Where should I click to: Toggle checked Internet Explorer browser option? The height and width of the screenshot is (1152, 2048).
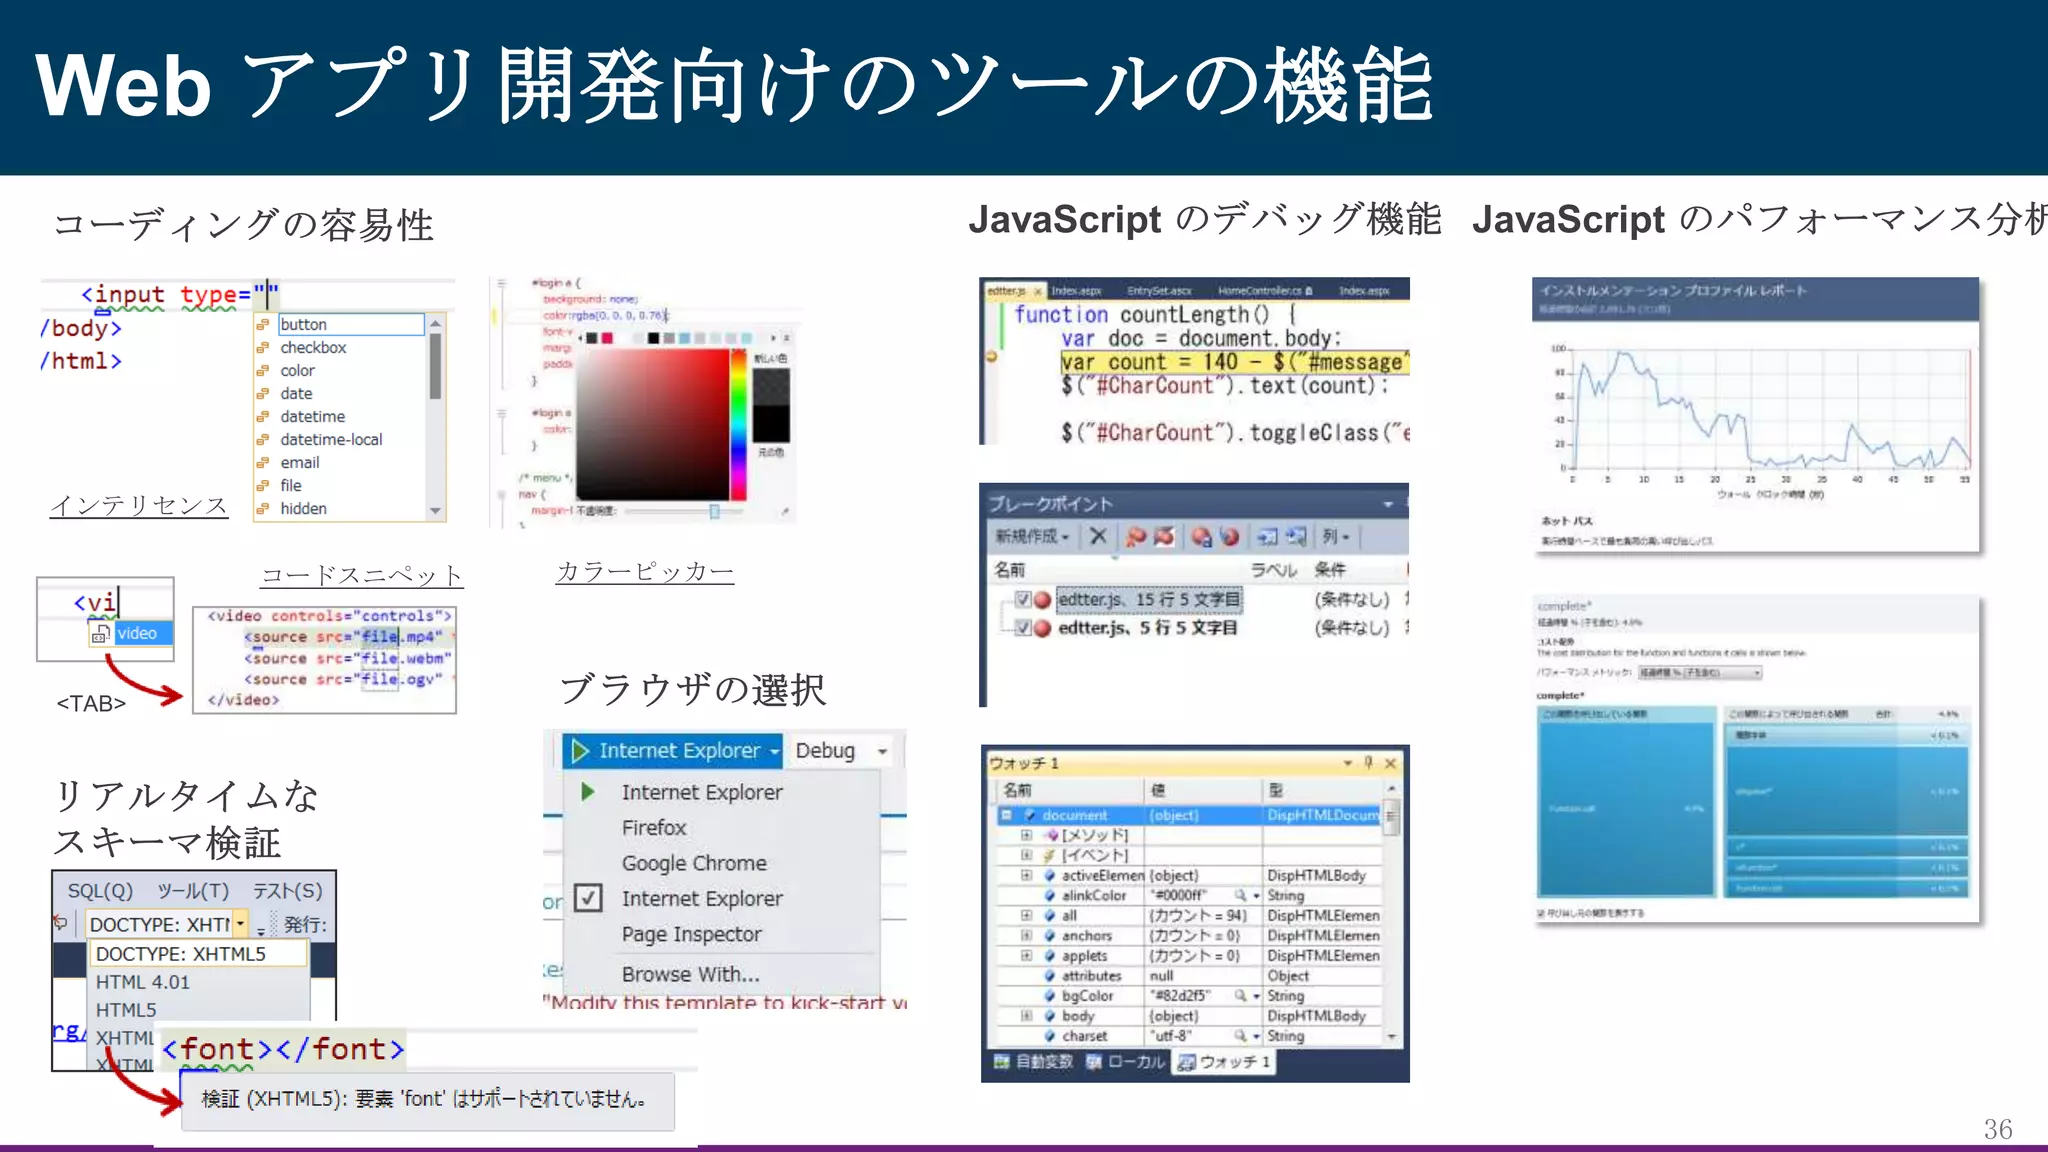click(589, 898)
